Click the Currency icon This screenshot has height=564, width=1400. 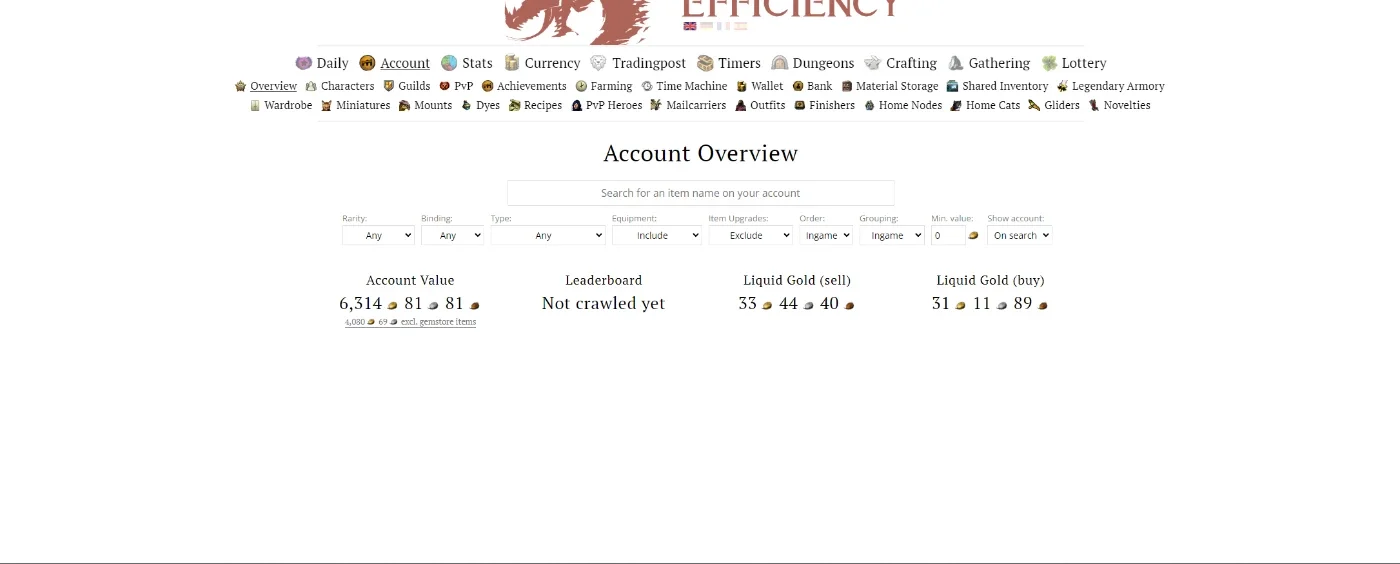512,63
